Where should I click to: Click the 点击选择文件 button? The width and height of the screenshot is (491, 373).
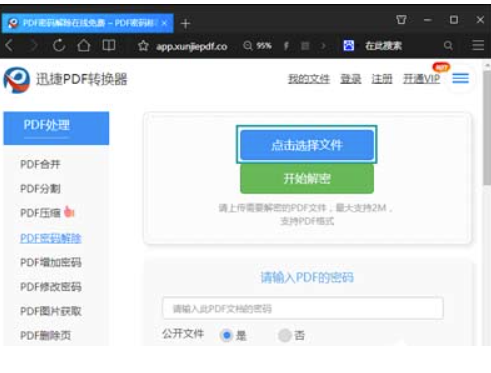tap(307, 145)
